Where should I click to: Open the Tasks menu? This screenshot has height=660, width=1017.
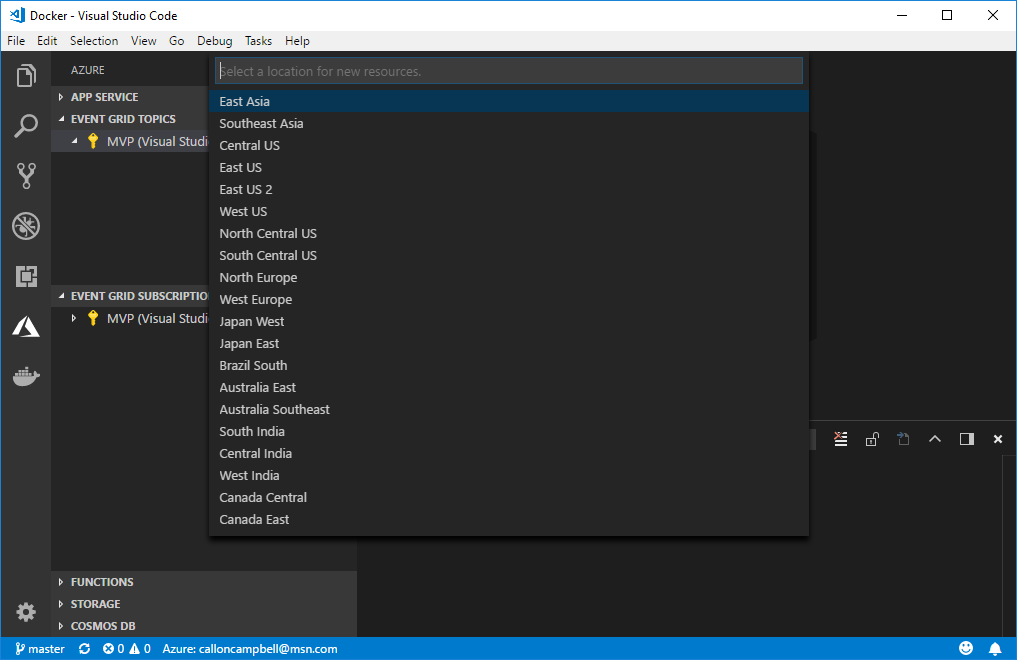pyautogui.click(x=258, y=41)
